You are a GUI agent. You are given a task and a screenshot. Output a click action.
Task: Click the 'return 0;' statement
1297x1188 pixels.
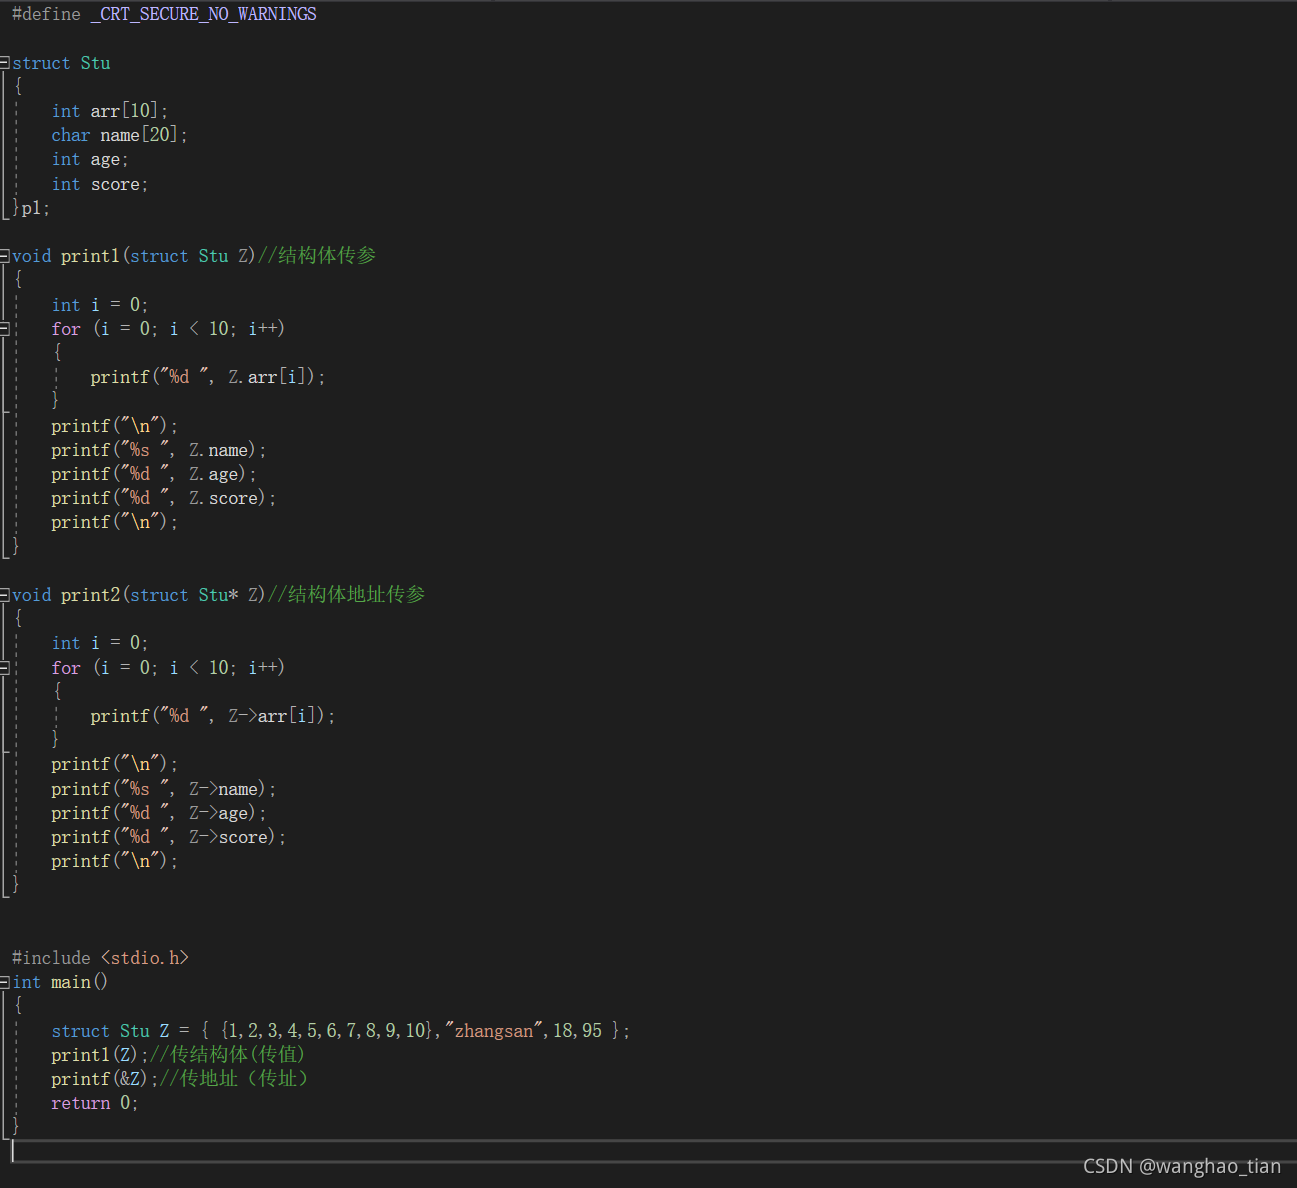95,1103
